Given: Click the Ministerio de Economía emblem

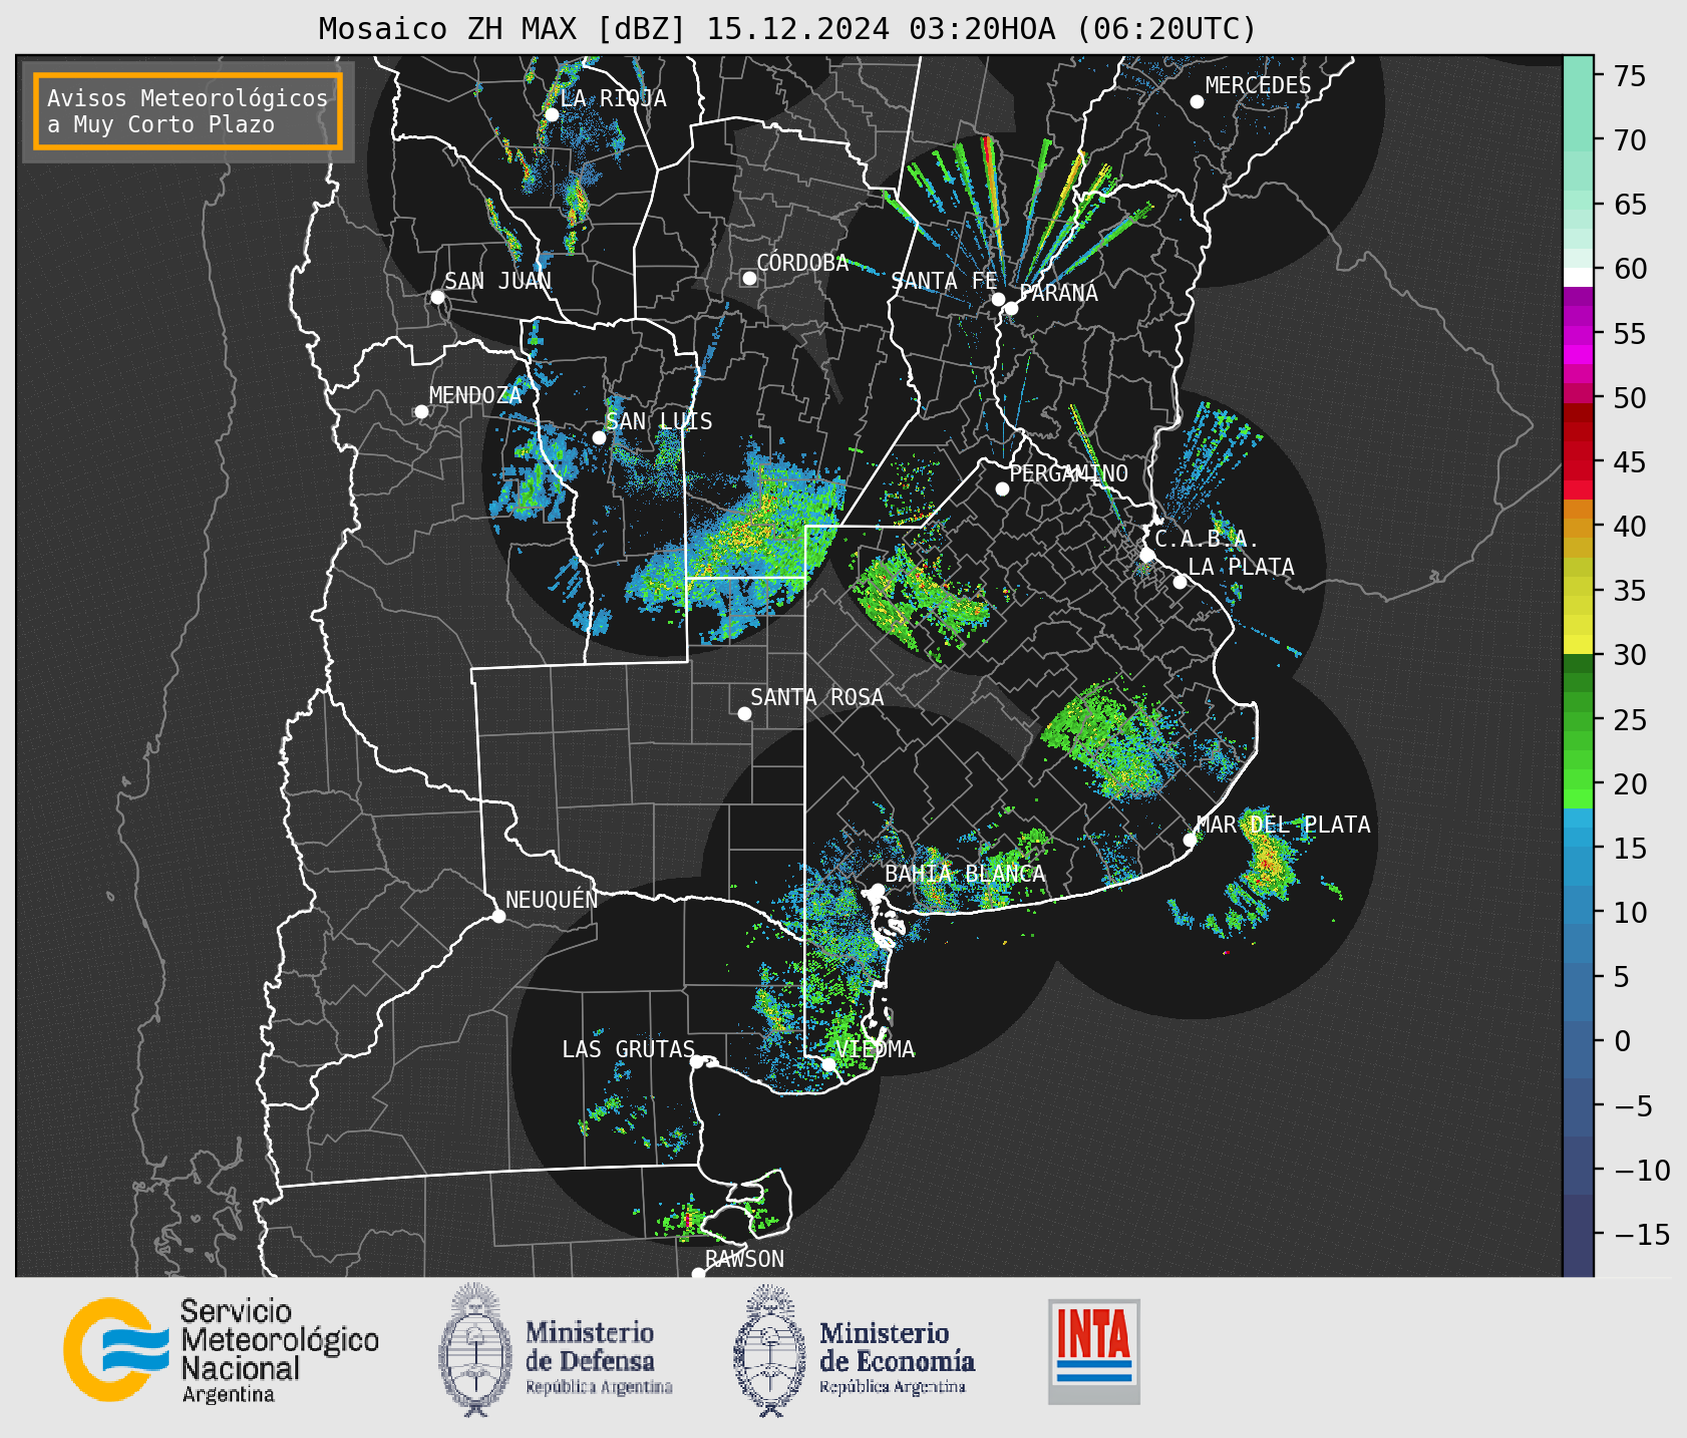Looking at the screenshot, I should point(770,1350).
